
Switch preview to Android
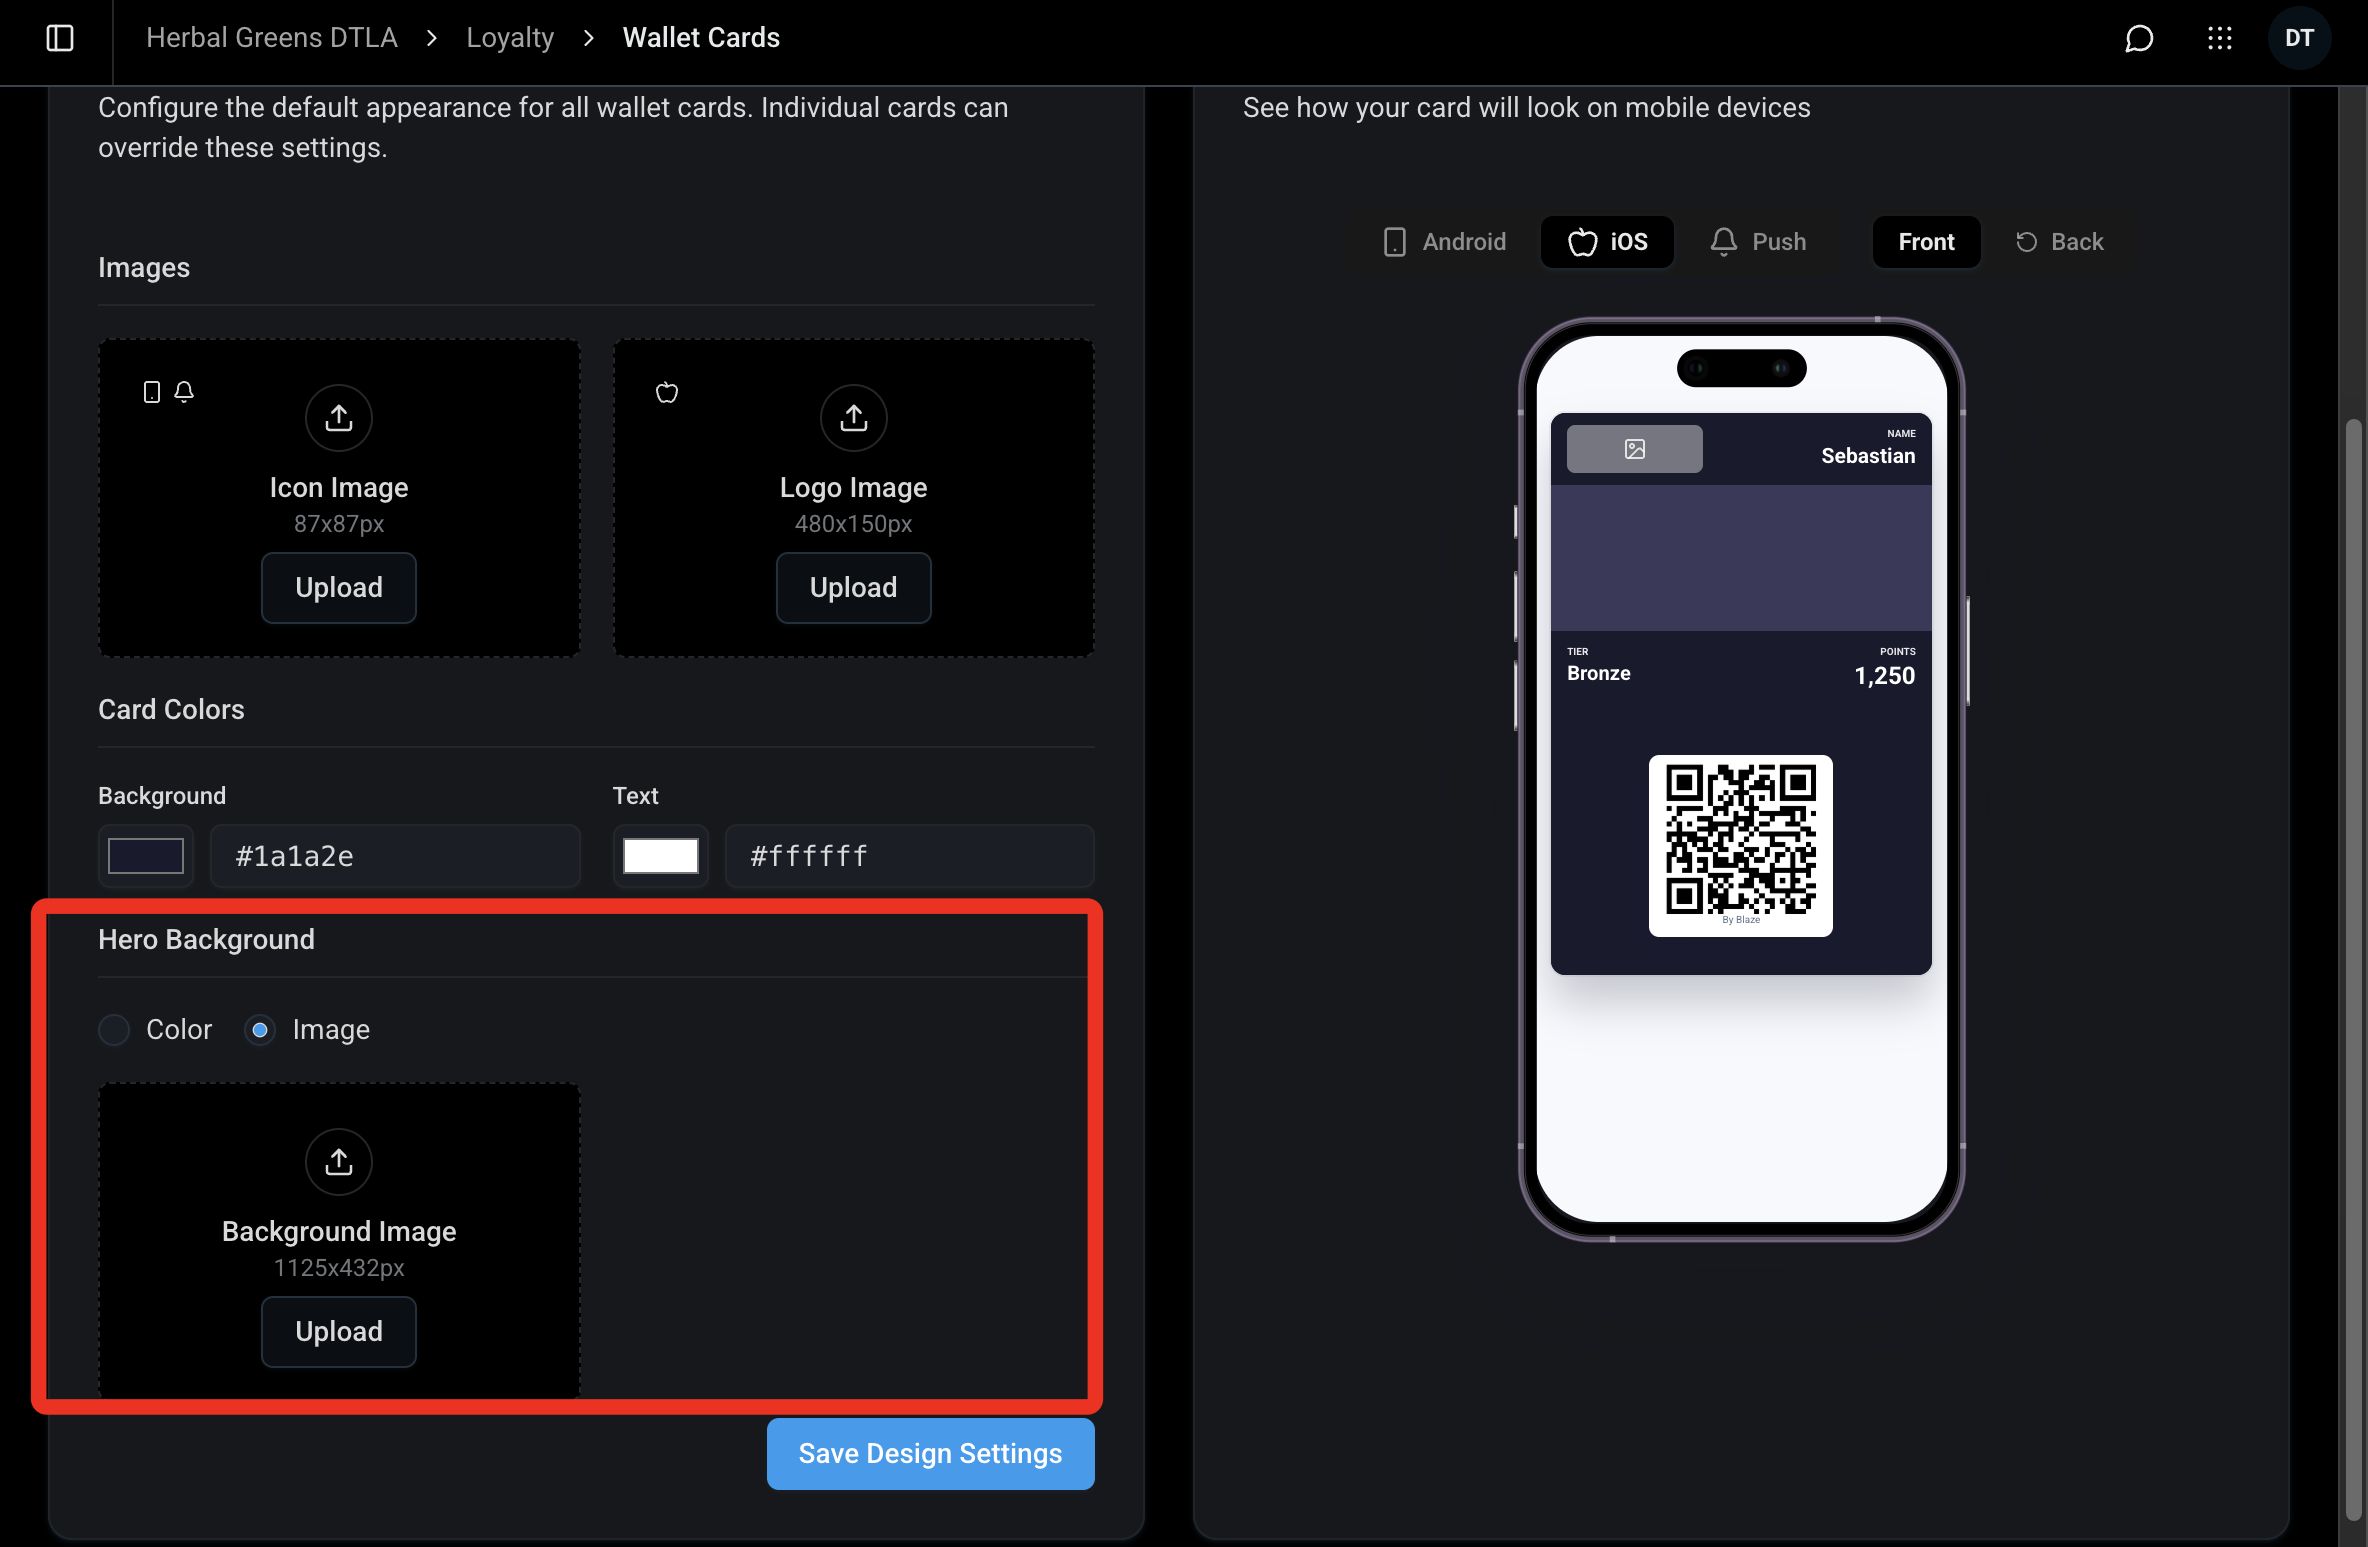point(1444,242)
